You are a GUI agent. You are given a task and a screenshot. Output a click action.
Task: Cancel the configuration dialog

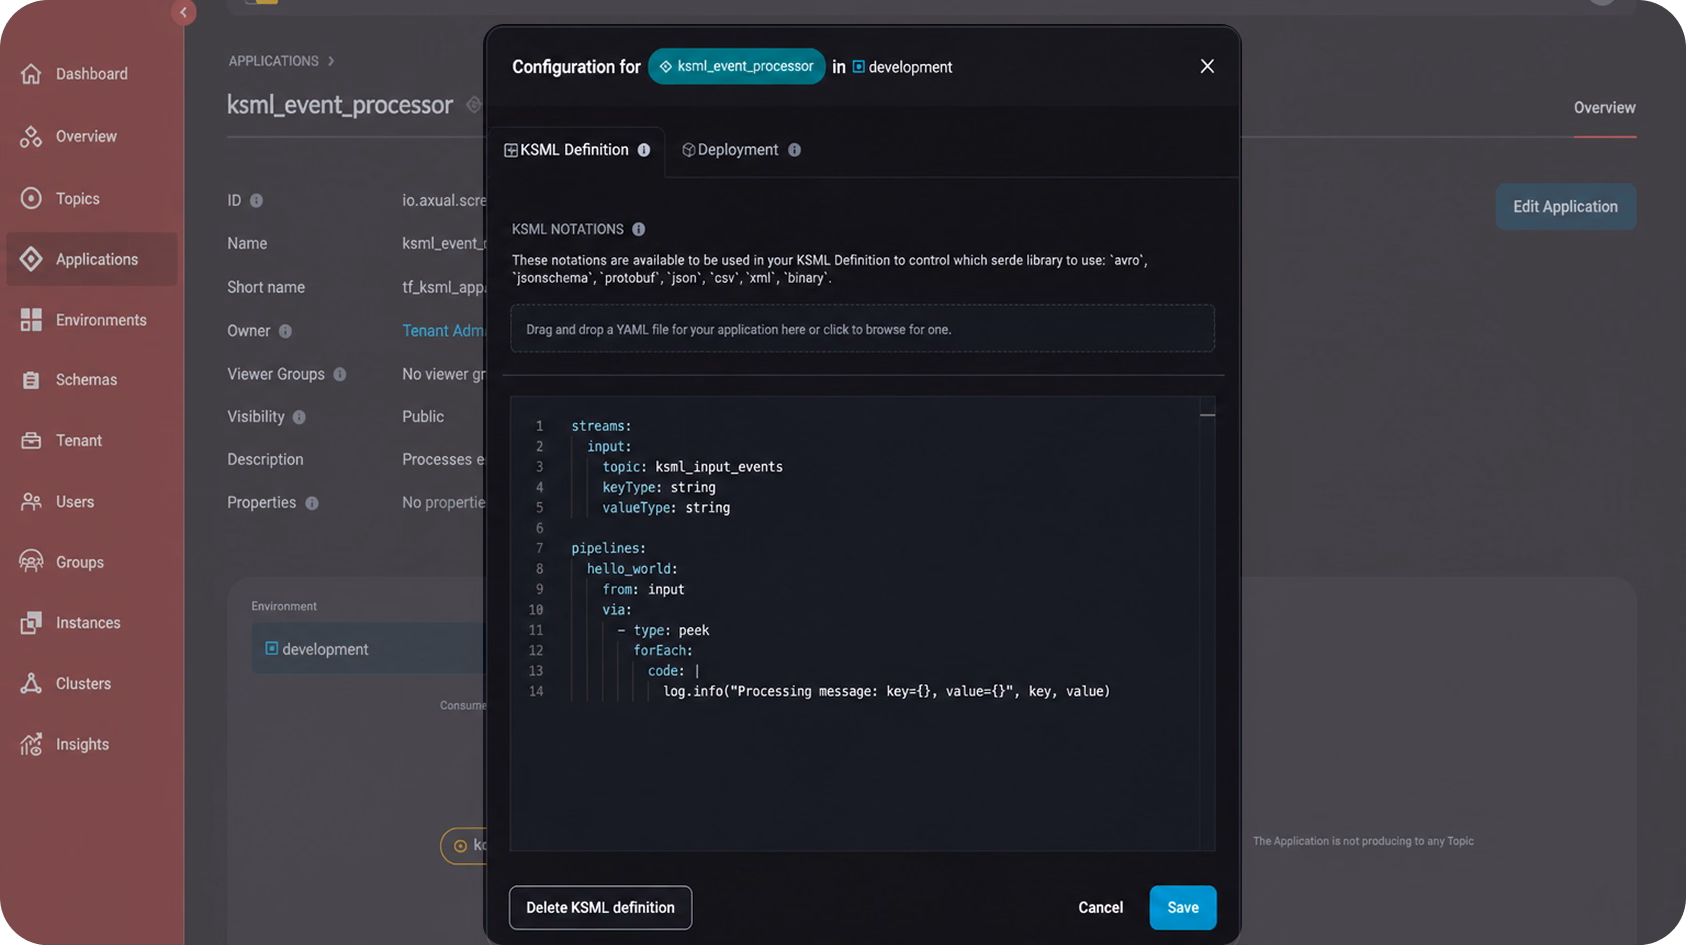(x=1100, y=908)
